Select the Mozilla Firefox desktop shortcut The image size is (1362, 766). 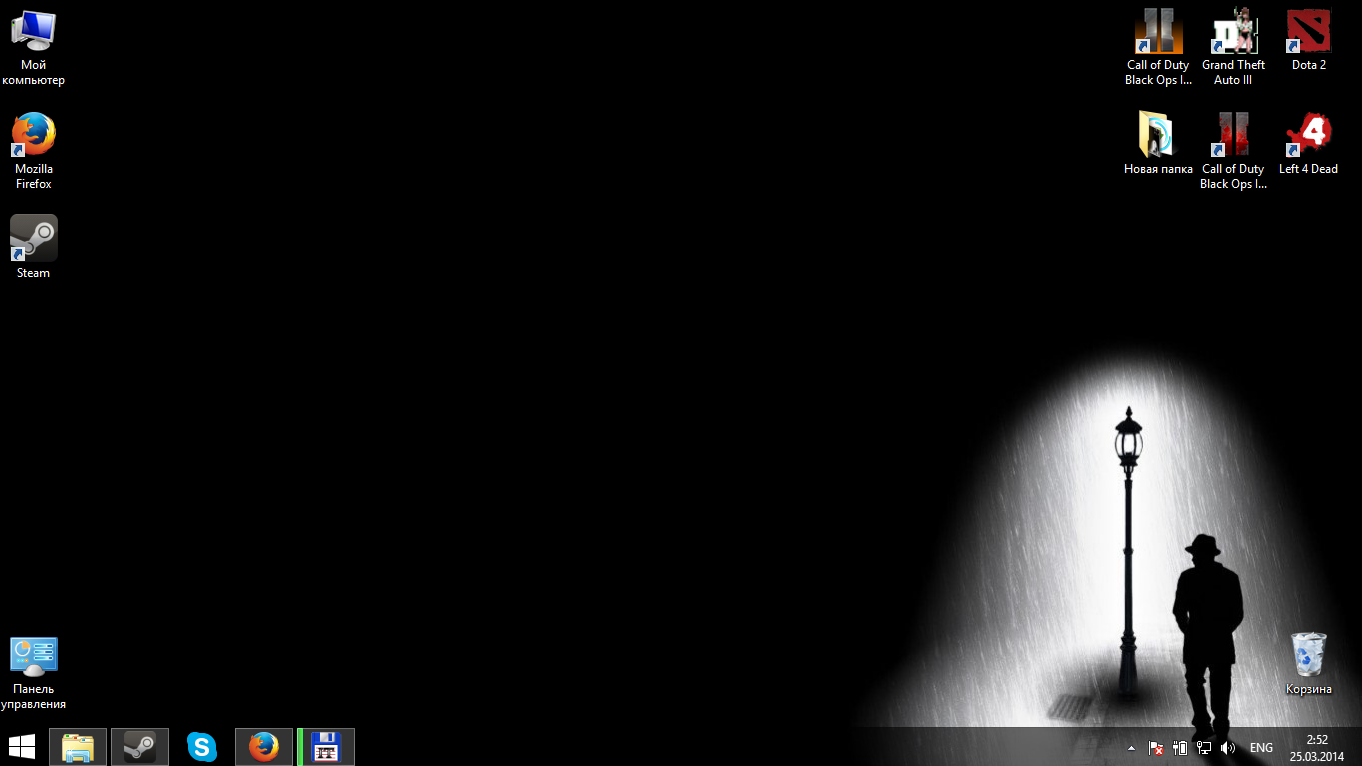pyautogui.click(x=33, y=151)
